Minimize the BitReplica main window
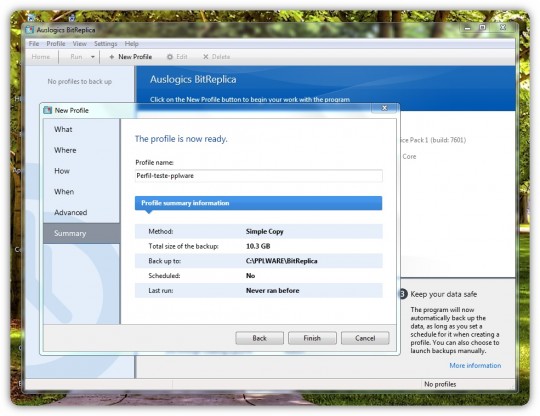The width and height of the screenshot is (540, 416). [x=467, y=28]
